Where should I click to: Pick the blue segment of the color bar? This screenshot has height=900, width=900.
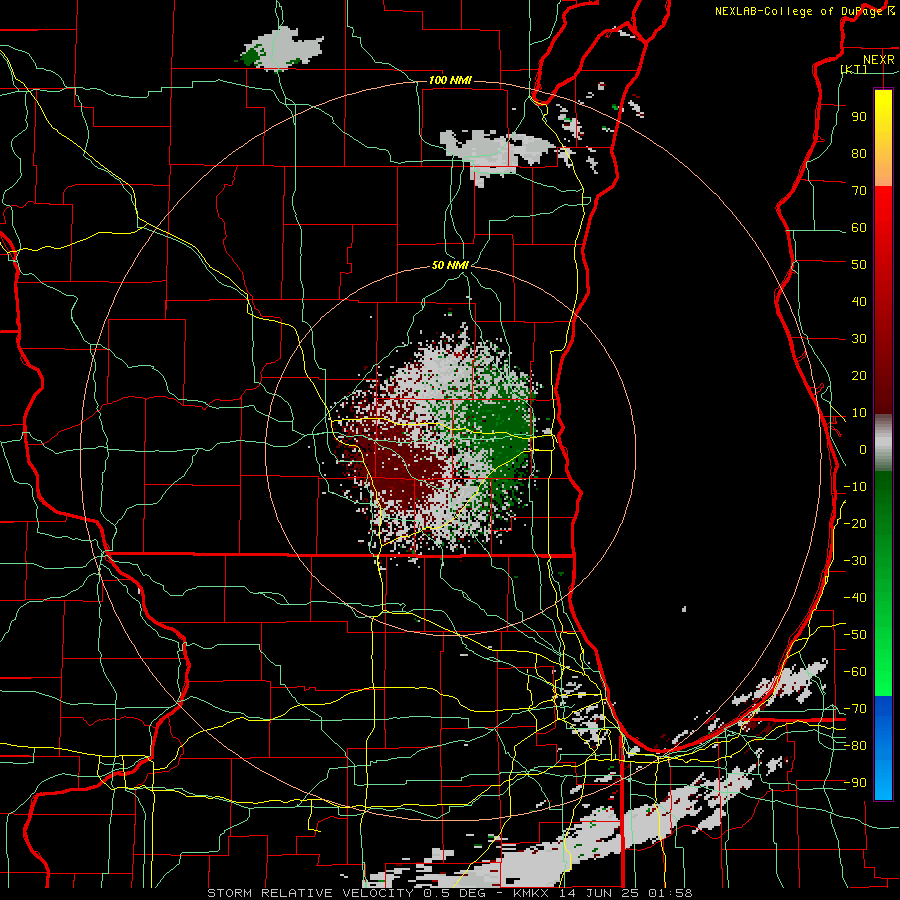click(x=883, y=747)
